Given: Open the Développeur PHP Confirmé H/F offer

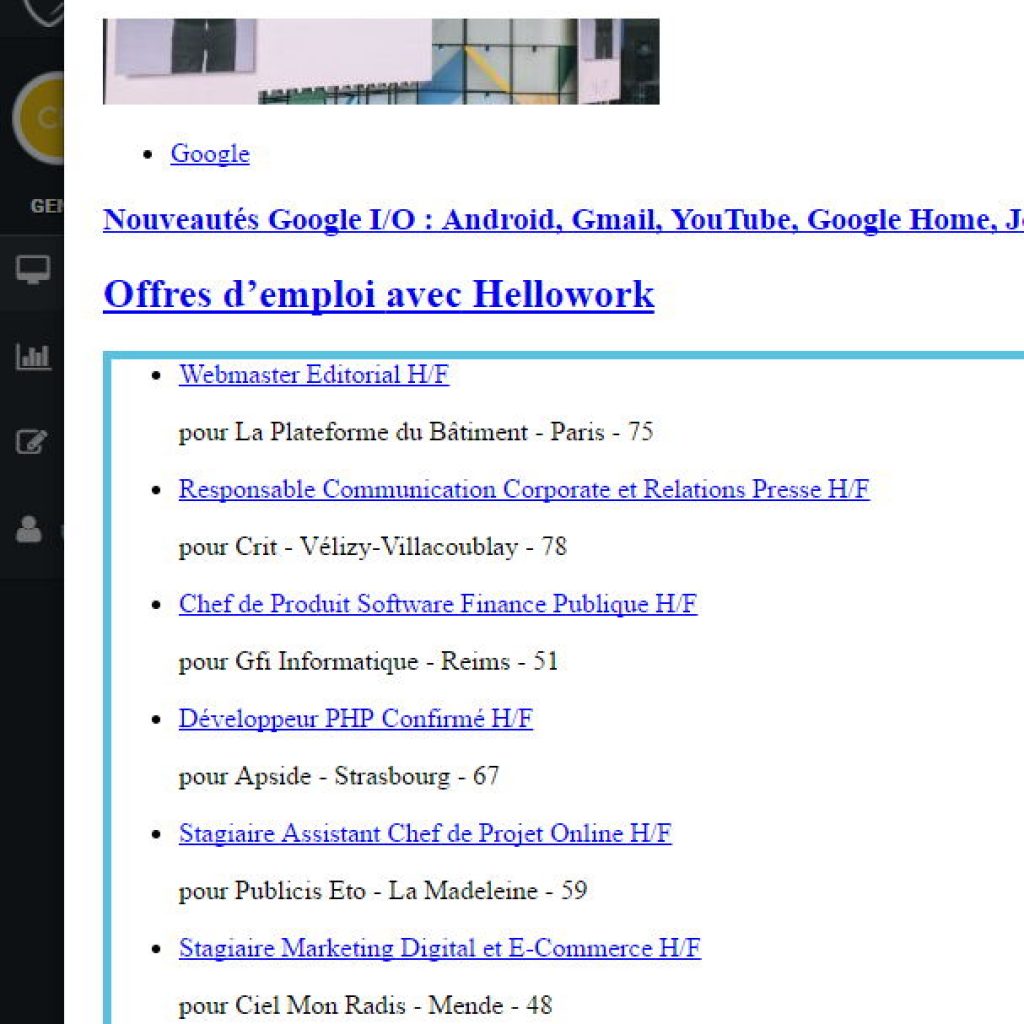Looking at the screenshot, I should coord(356,719).
